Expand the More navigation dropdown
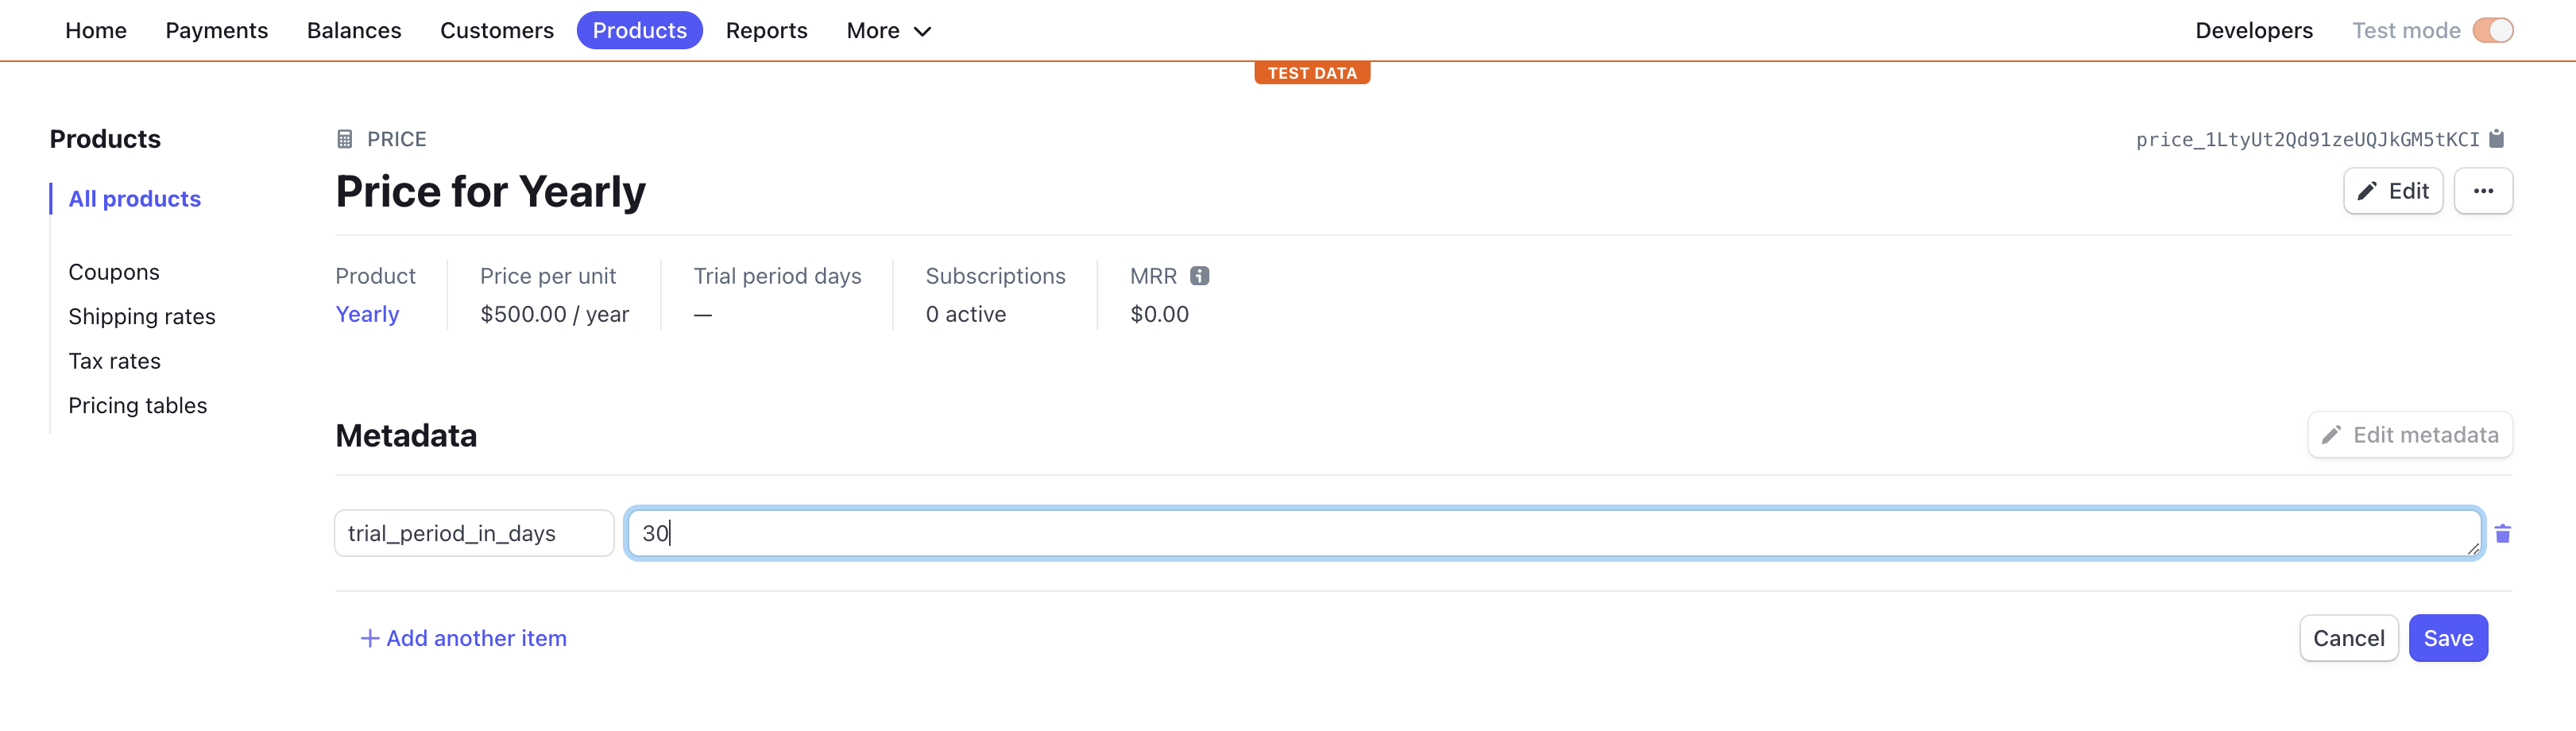Viewport: 2576px width, 731px height. click(x=889, y=31)
